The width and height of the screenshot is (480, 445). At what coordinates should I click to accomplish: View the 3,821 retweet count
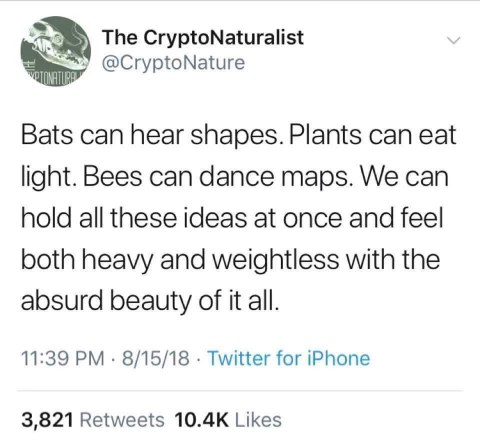[47, 420]
